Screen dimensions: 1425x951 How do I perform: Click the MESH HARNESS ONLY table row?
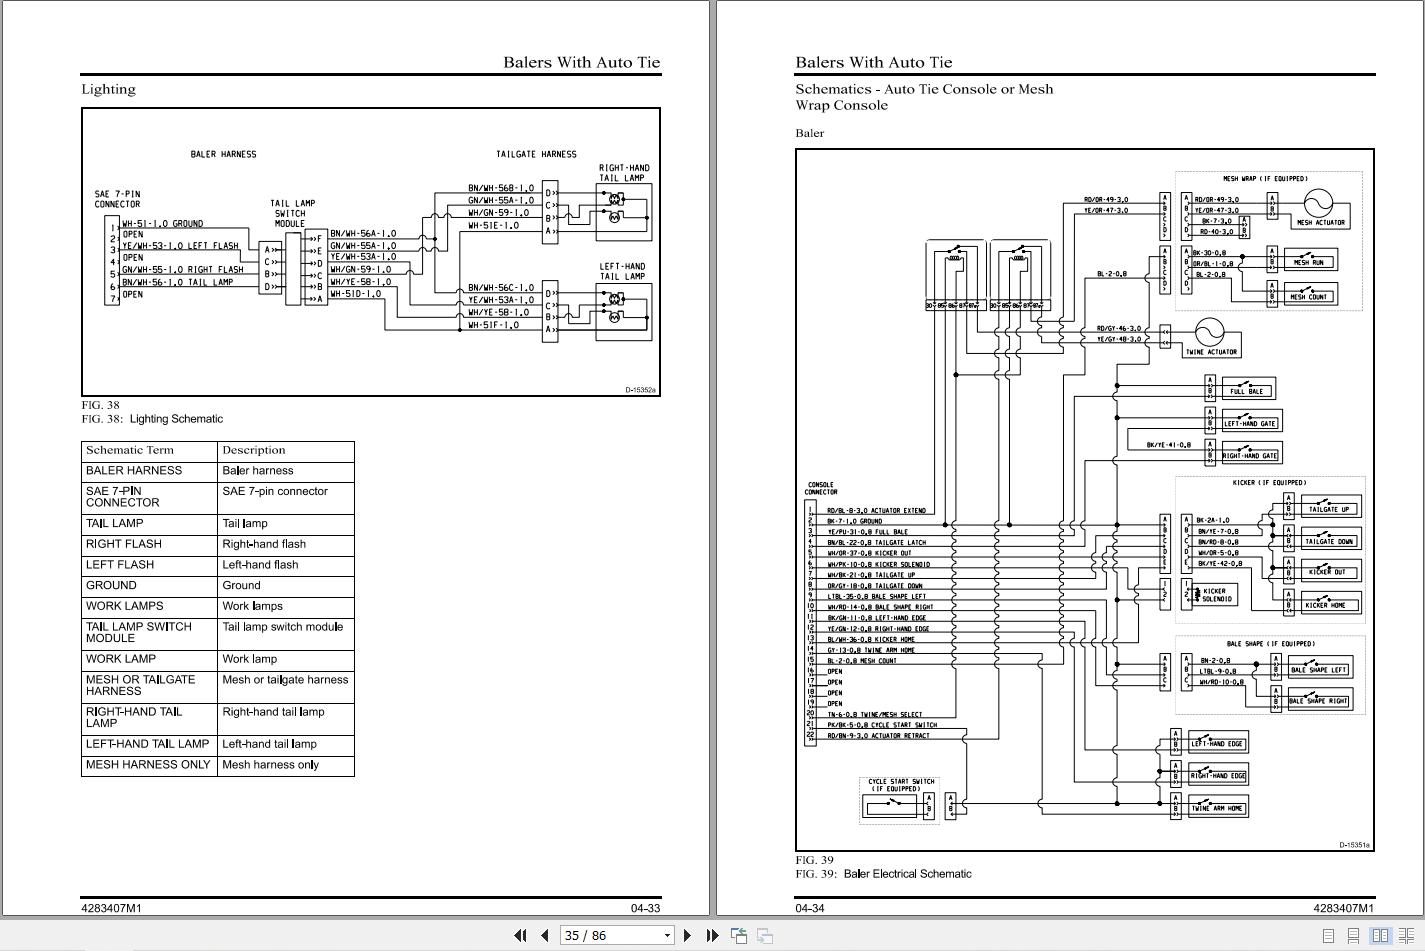(218, 766)
